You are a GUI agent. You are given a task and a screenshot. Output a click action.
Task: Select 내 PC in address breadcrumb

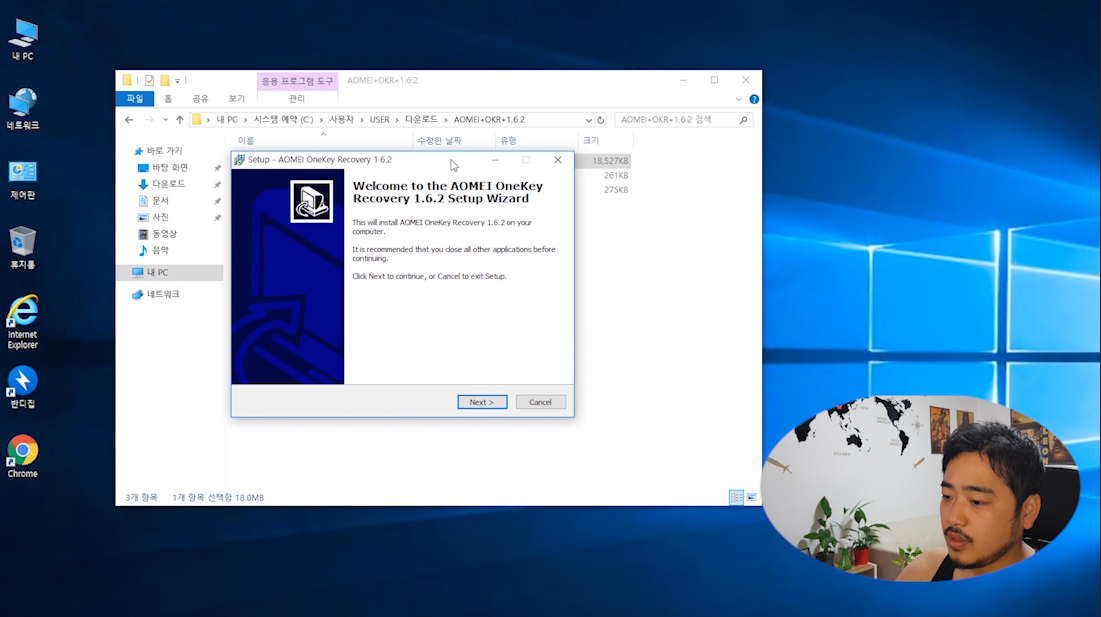227,120
